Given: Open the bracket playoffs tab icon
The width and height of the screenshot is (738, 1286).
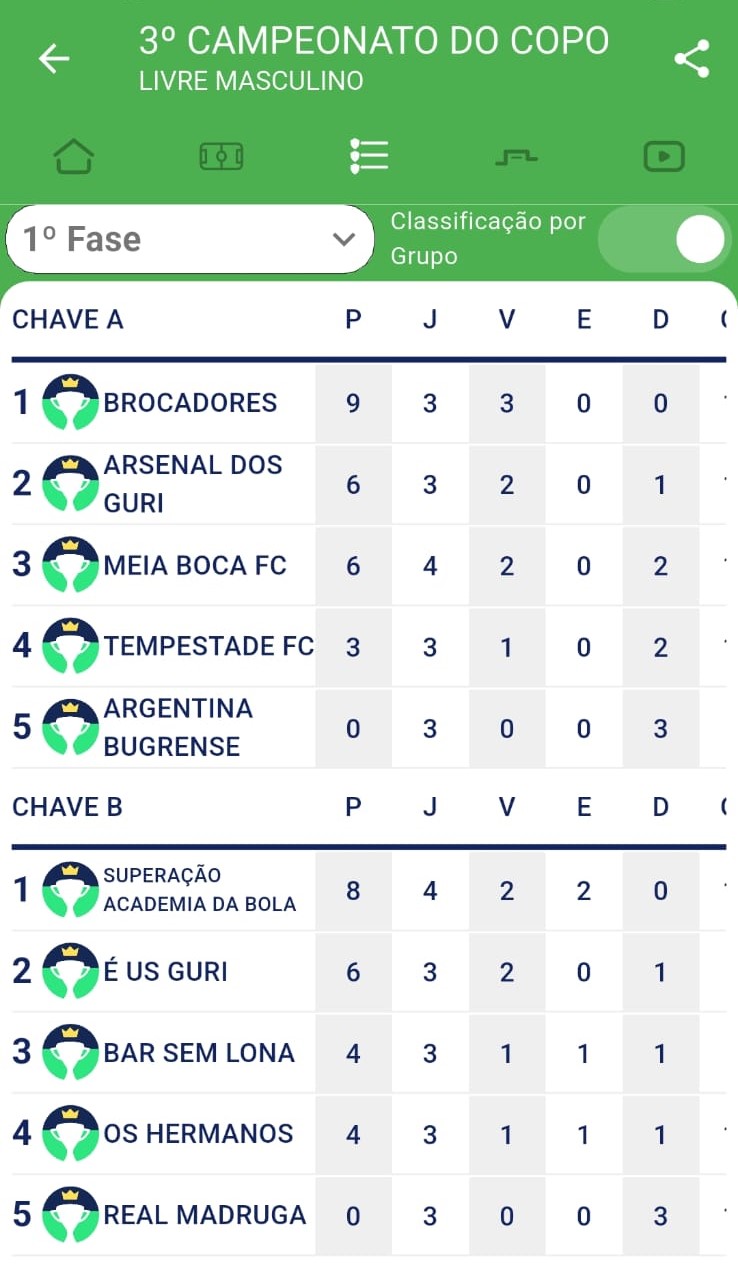Looking at the screenshot, I should click(516, 157).
